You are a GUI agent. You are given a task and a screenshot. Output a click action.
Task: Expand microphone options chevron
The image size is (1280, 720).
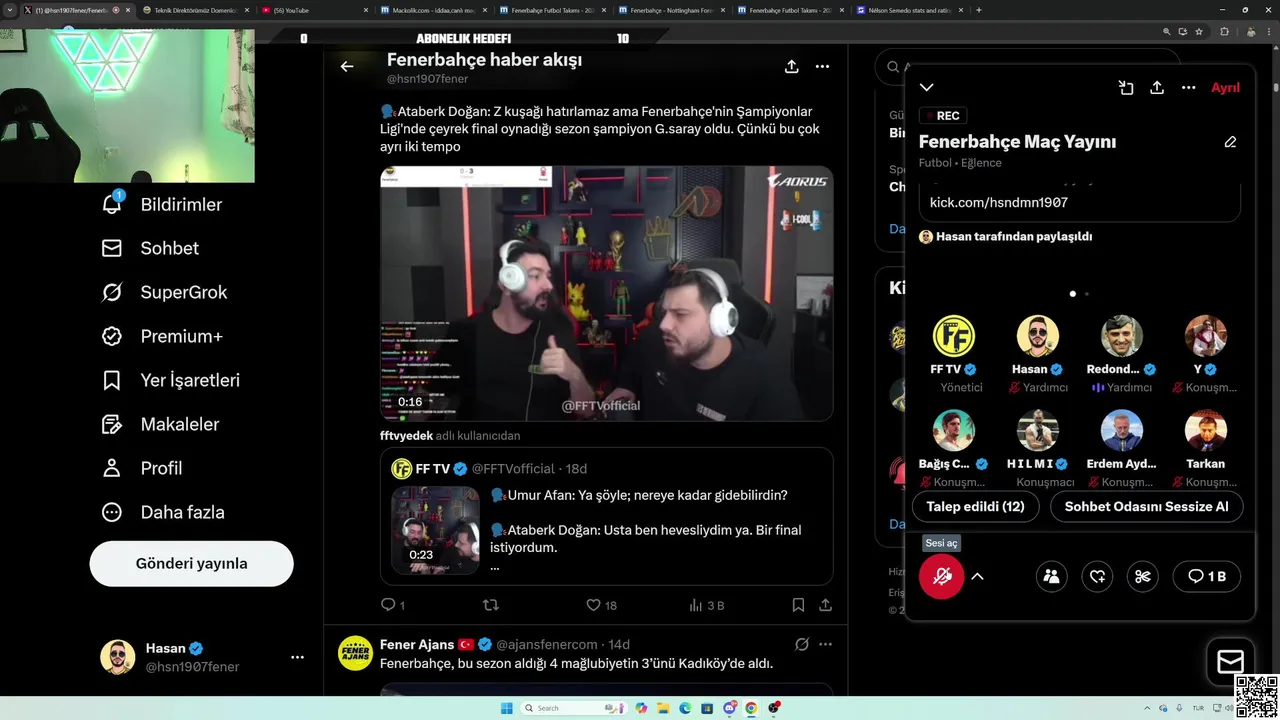tap(978, 576)
